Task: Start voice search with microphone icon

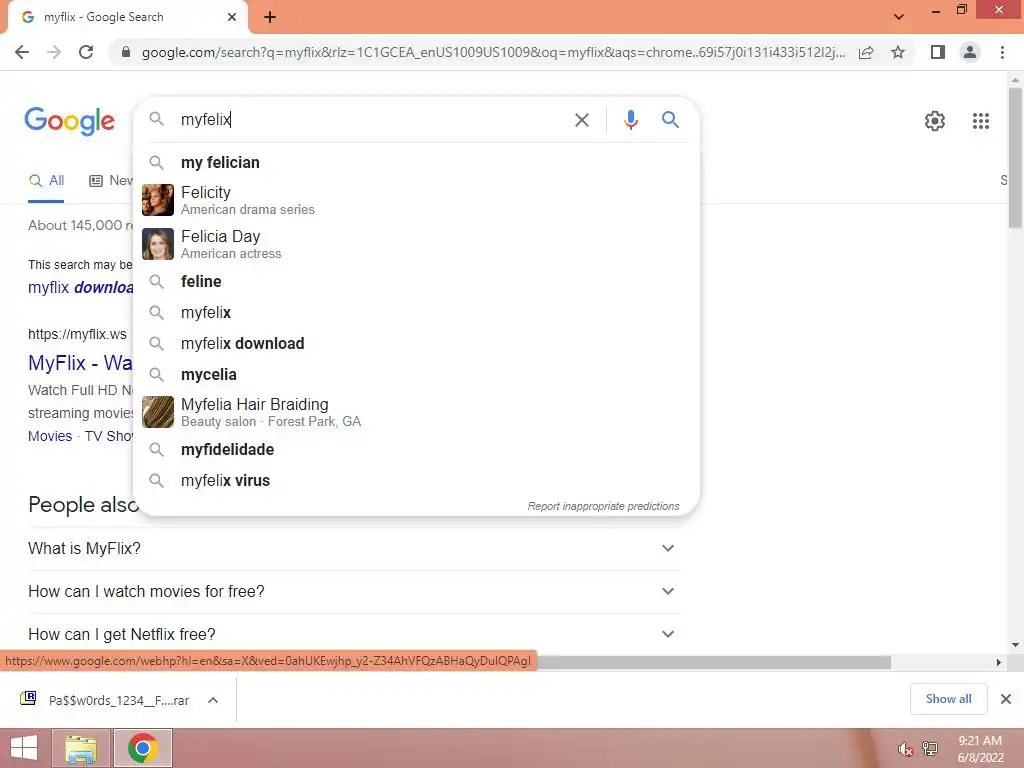Action: pyautogui.click(x=630, y=120)
